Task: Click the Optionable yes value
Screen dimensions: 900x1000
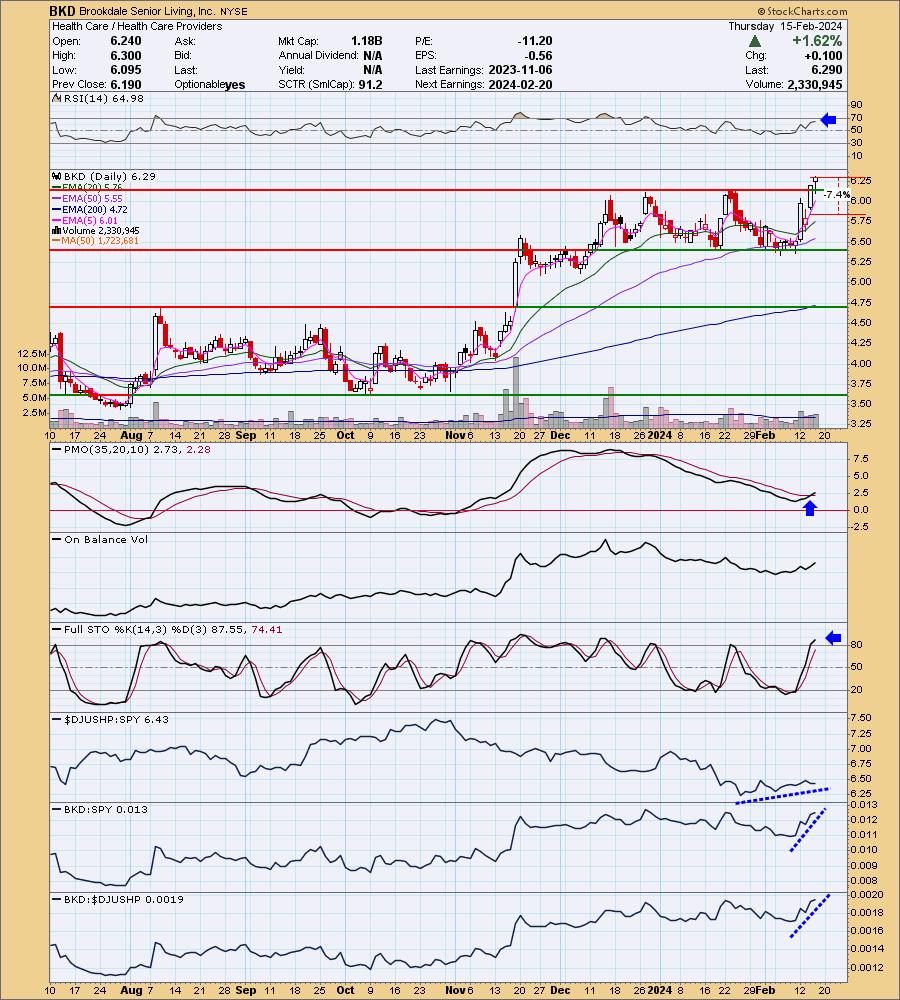Action: [x=235, y=85]
